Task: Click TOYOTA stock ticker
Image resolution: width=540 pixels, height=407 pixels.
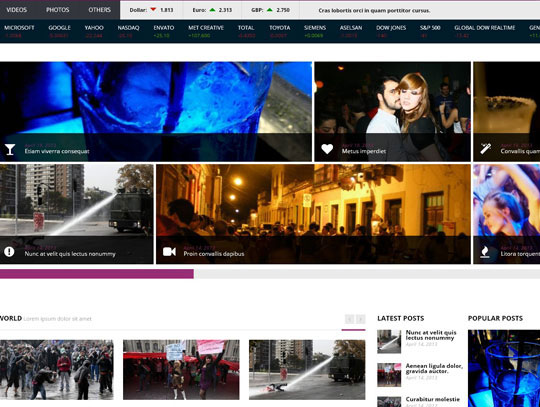Action: [280, 31]
